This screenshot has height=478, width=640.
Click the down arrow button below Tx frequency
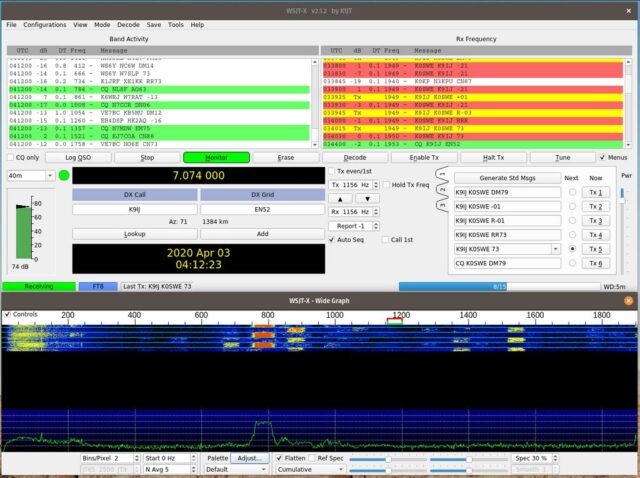coord(367,199)
